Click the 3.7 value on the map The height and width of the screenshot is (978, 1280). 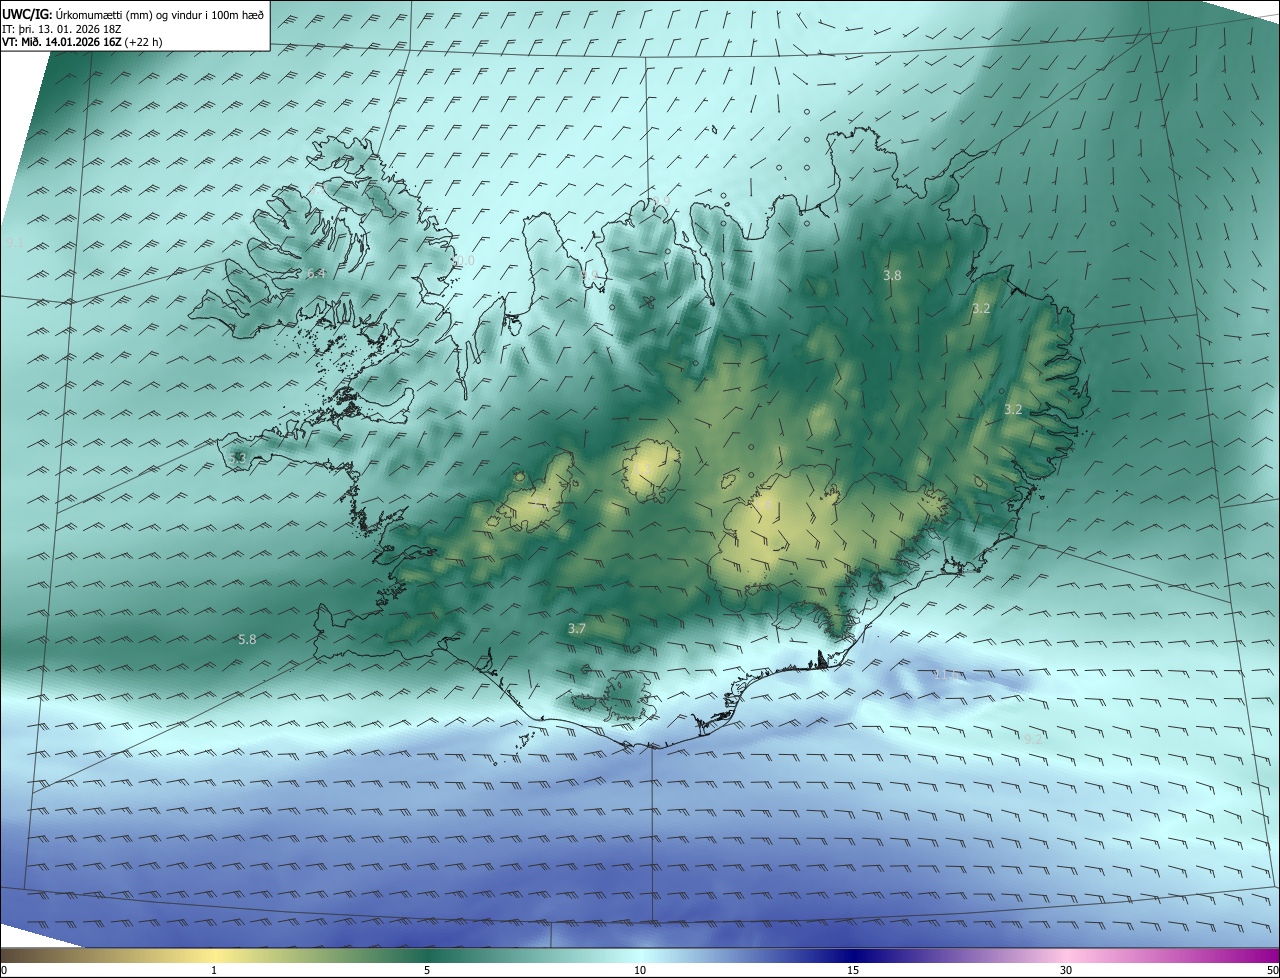pos(577,629)
